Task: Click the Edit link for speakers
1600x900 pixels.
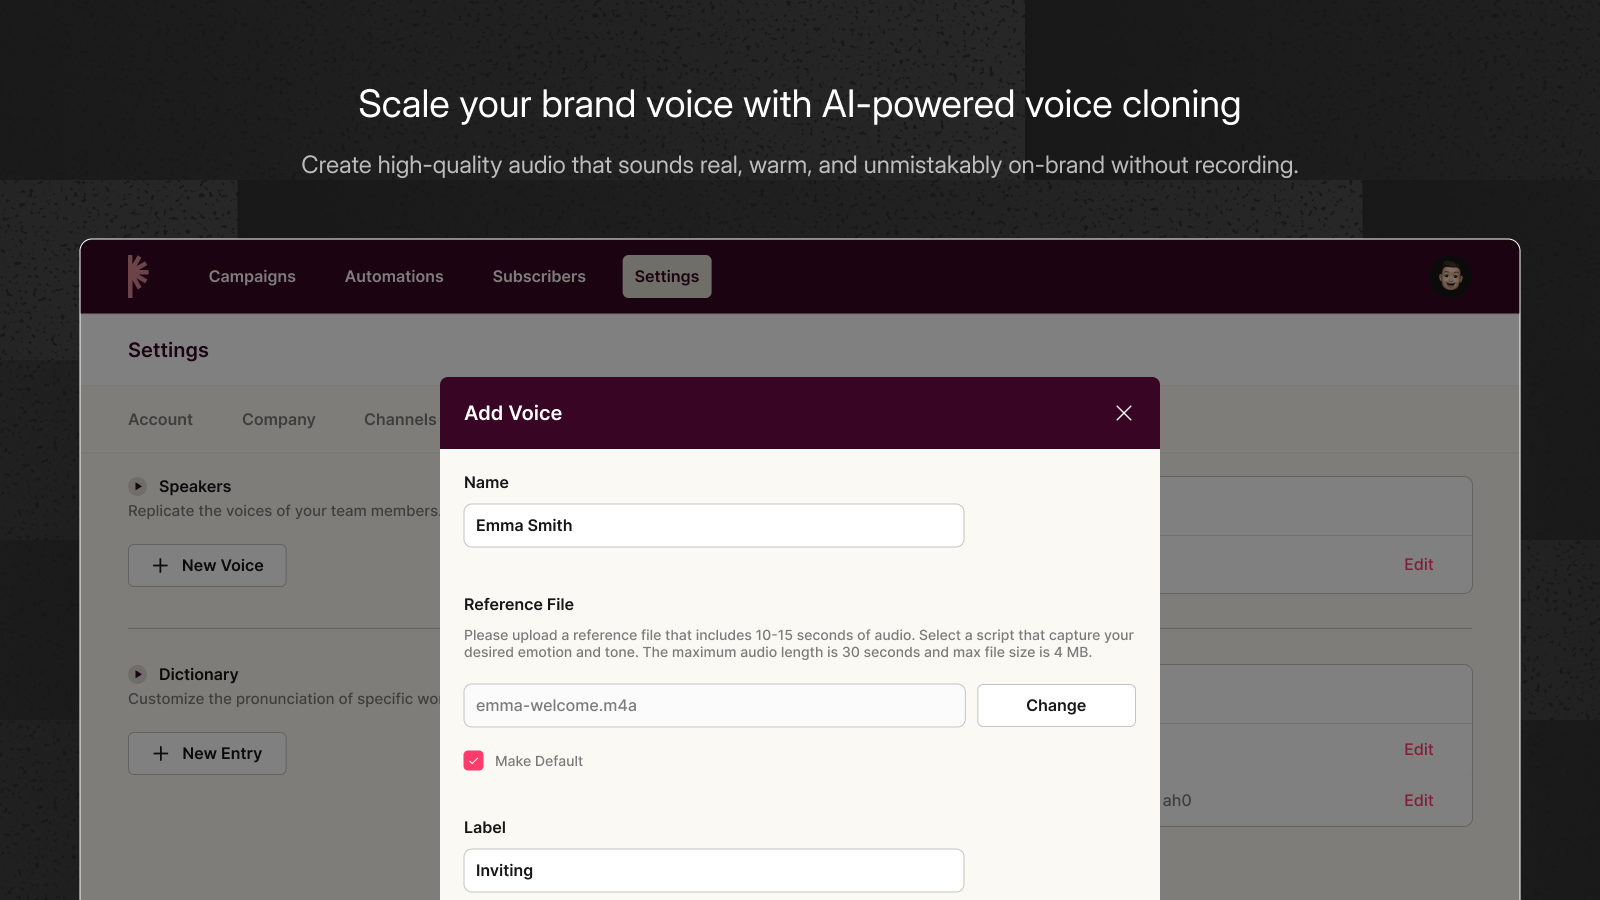Action: [x=1418, y=565]
